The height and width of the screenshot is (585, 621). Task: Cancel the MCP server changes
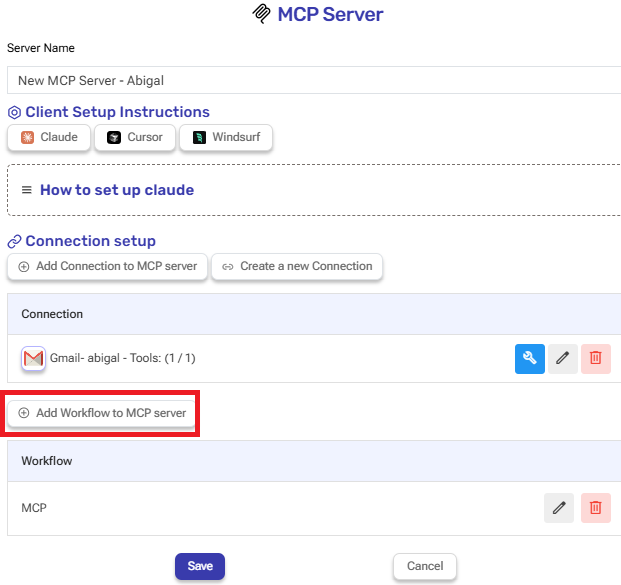425,566
